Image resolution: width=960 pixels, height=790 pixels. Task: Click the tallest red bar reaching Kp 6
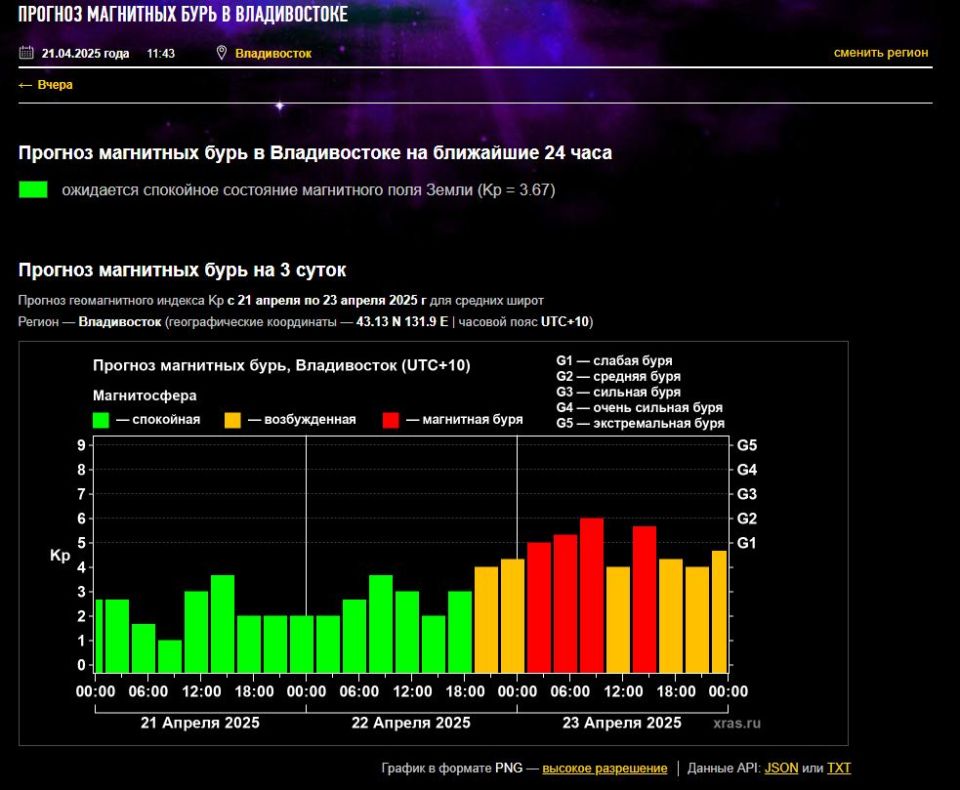pyautogui.click(x=591, y=595)
